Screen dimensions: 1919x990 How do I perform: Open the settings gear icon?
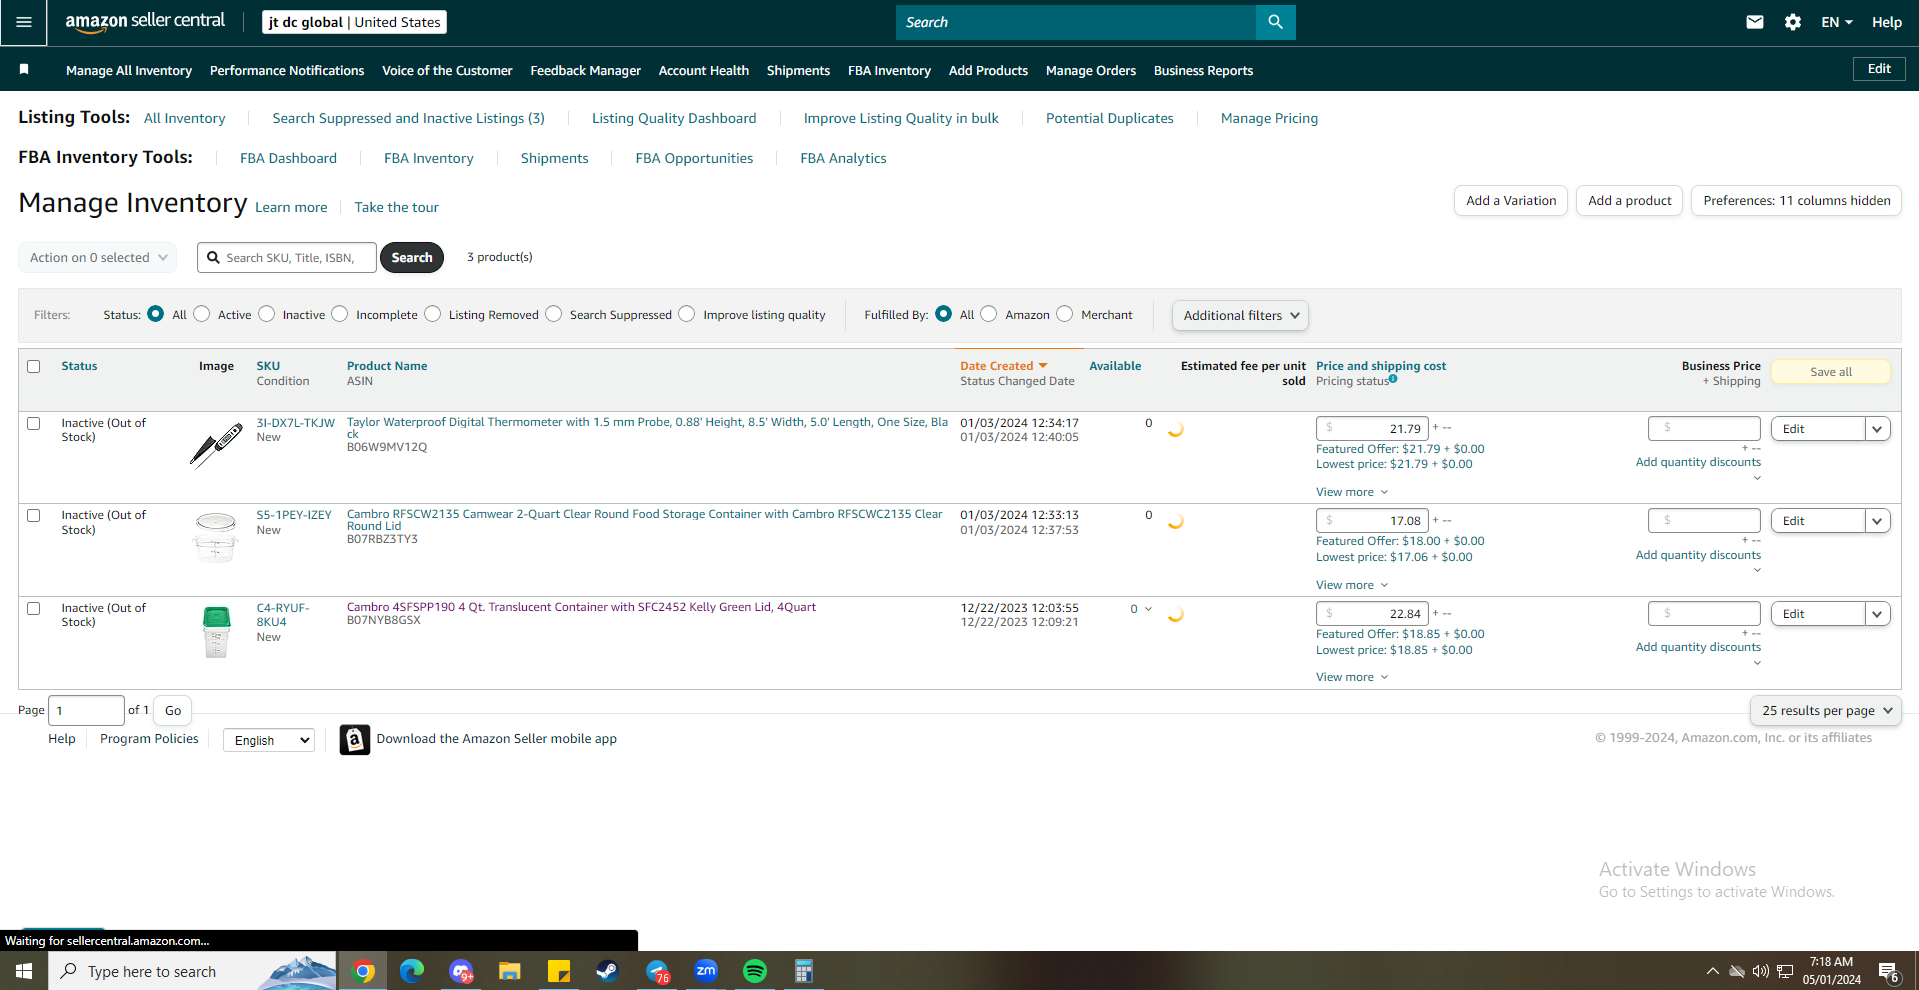(1793, 22)
